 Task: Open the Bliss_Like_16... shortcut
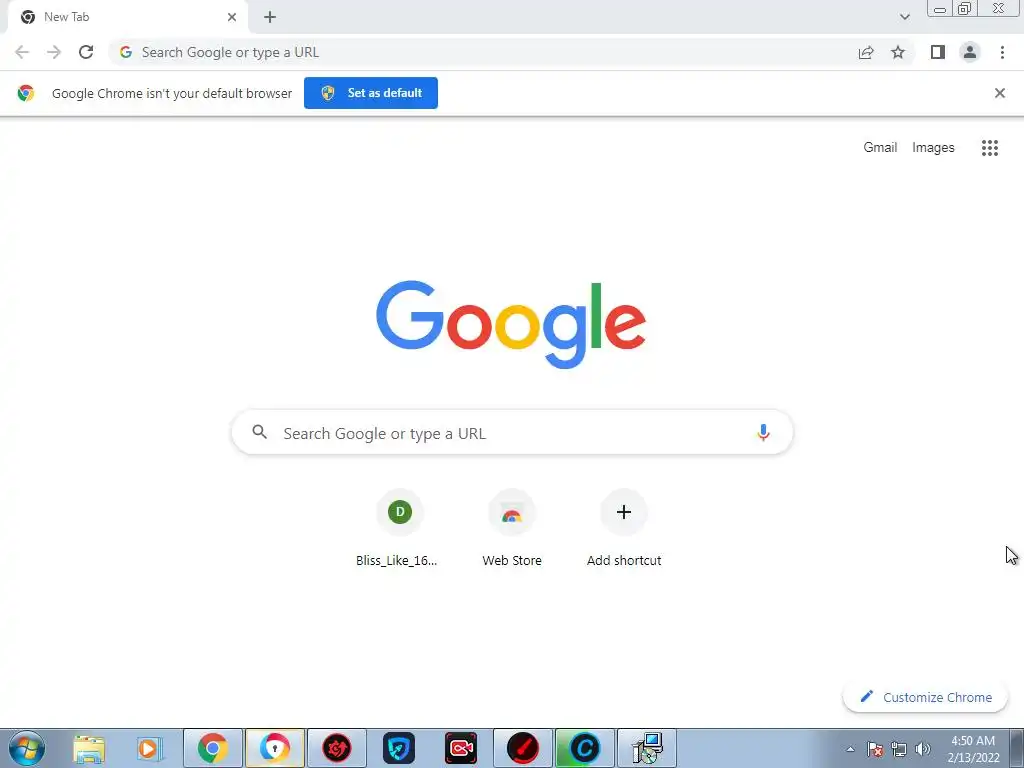pyautogui.click(x=400, y=530)
